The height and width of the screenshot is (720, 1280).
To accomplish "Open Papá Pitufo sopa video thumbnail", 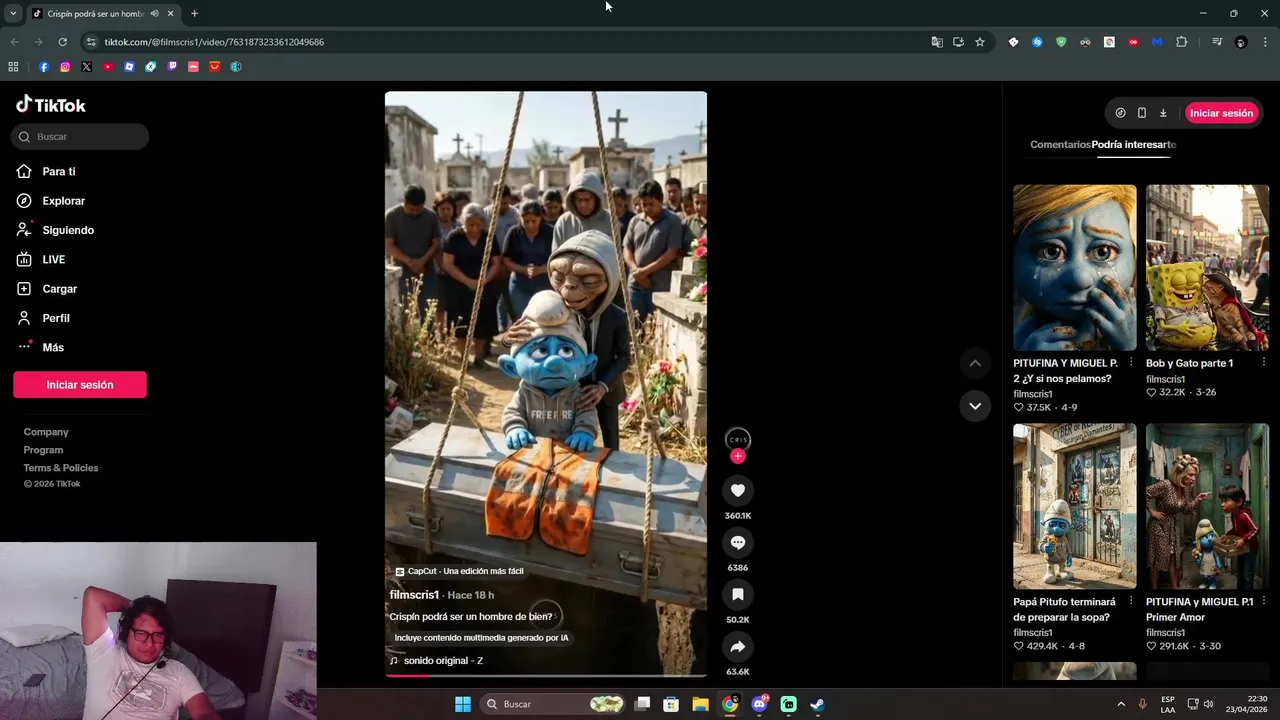I will [x=1075, y=506].
